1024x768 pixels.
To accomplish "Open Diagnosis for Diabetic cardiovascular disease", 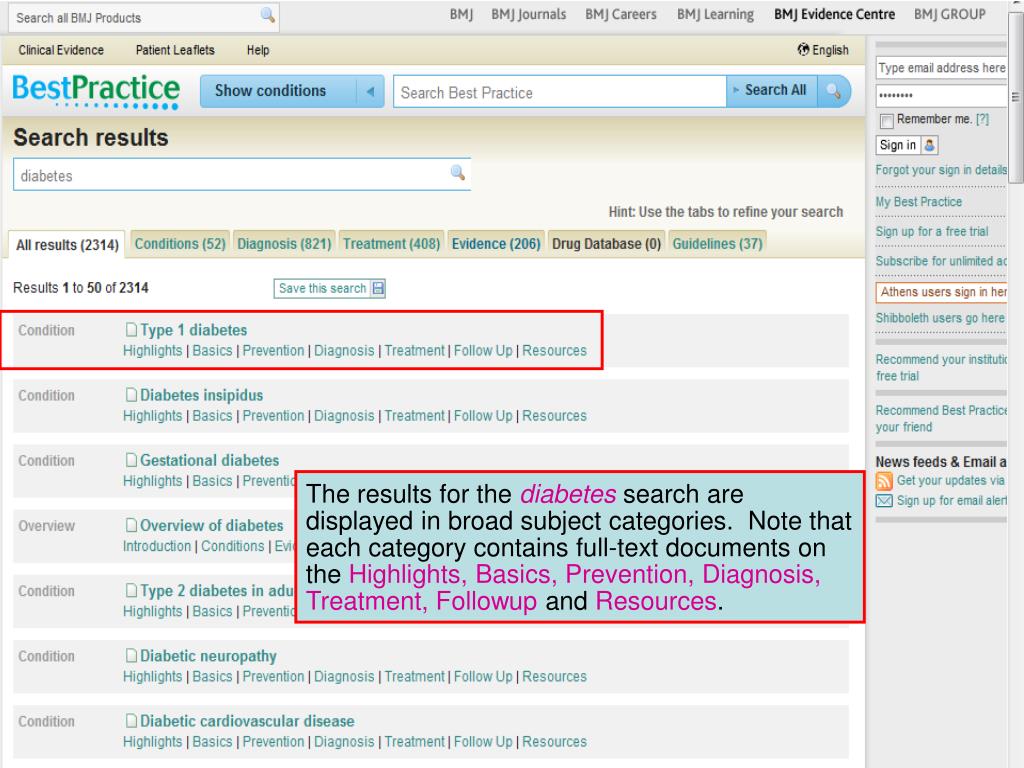I will click(344, 742).
